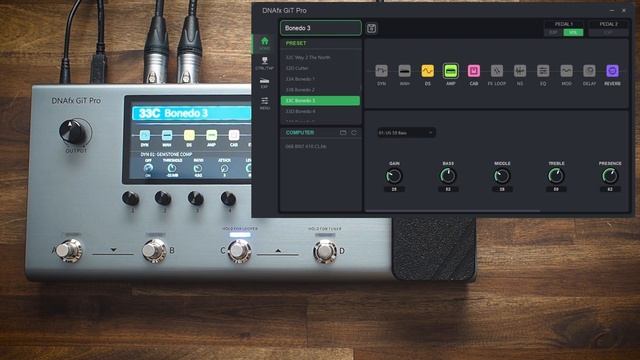The height and width of the screenshot is (360, 640).
Task: Click the save preset icon
Action: pos(371,28)
